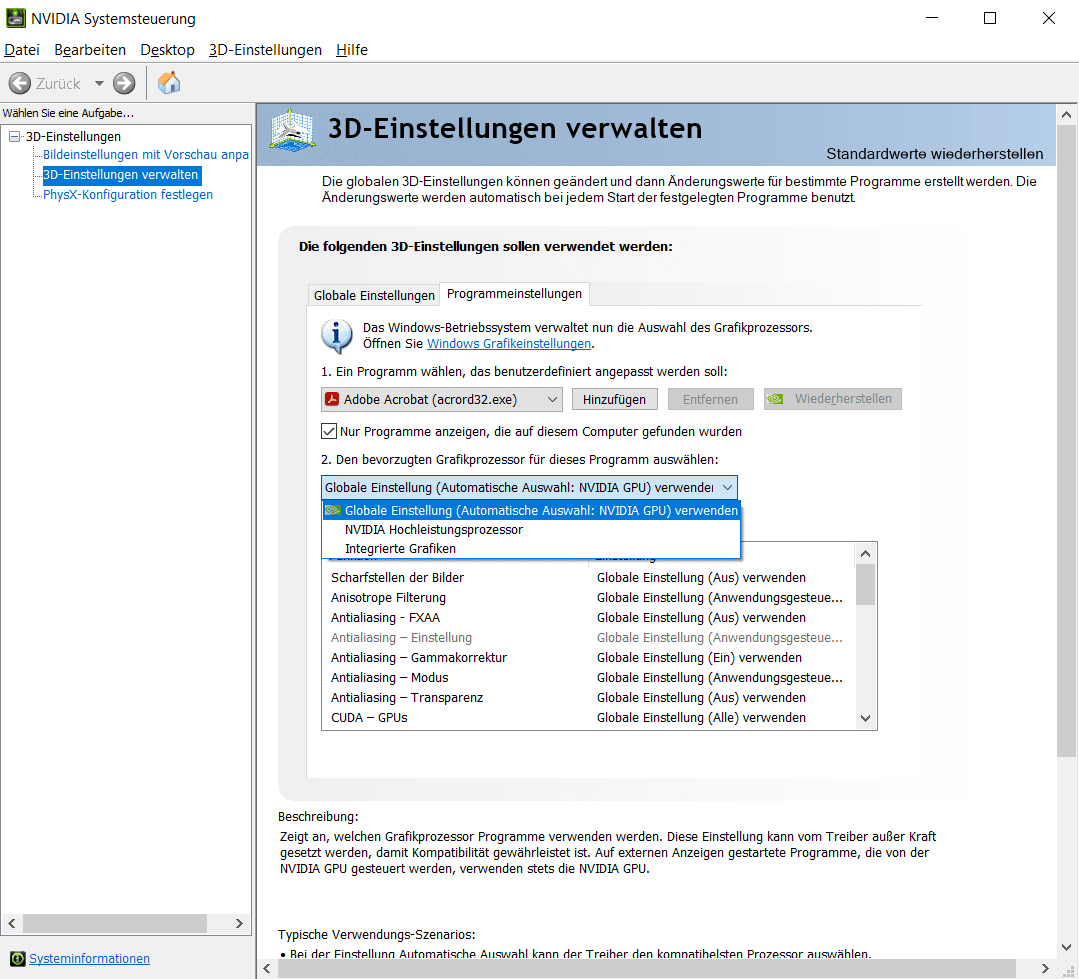Select 'CUDA – GPUs' setting row
The height and width of the screenshot is (979, 1079).
click(588, 717)
